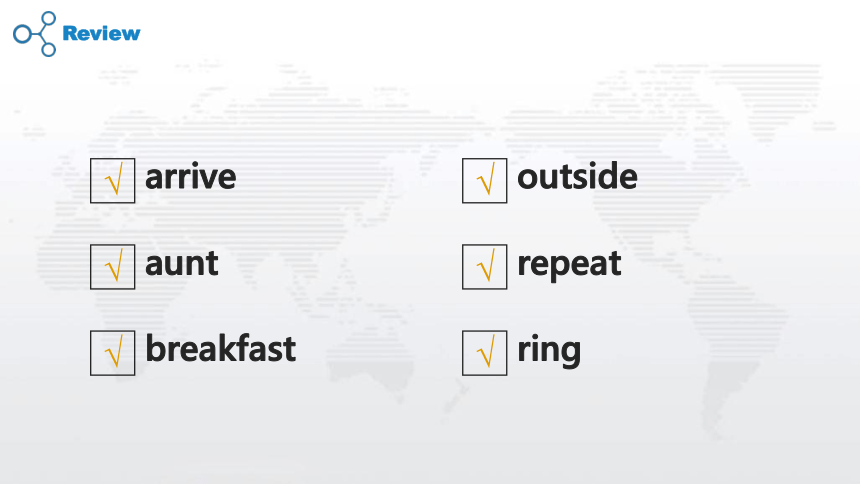Select the word aunt
This screenshot has width=860, height=484.
182,263
